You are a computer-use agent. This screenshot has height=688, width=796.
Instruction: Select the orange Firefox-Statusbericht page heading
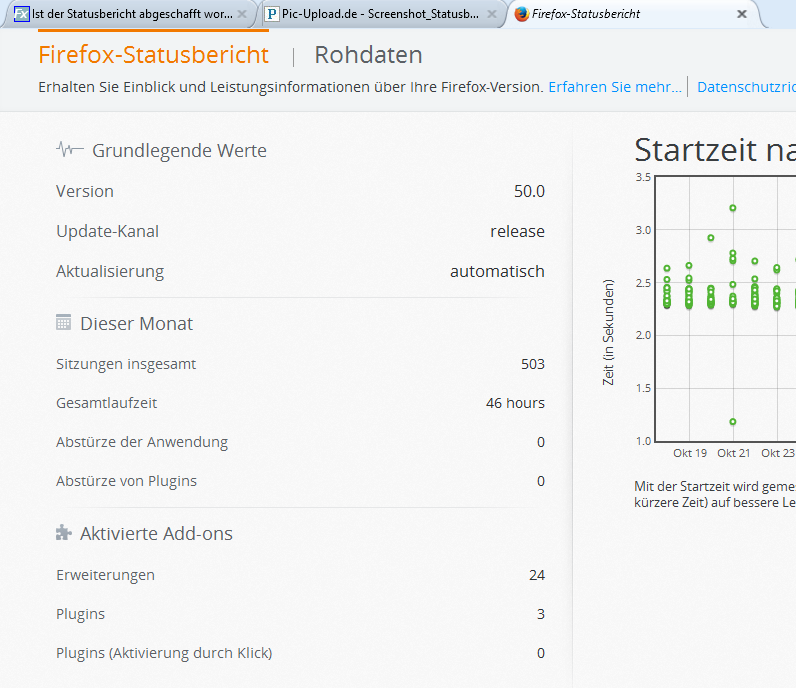(x=153, y=55)
